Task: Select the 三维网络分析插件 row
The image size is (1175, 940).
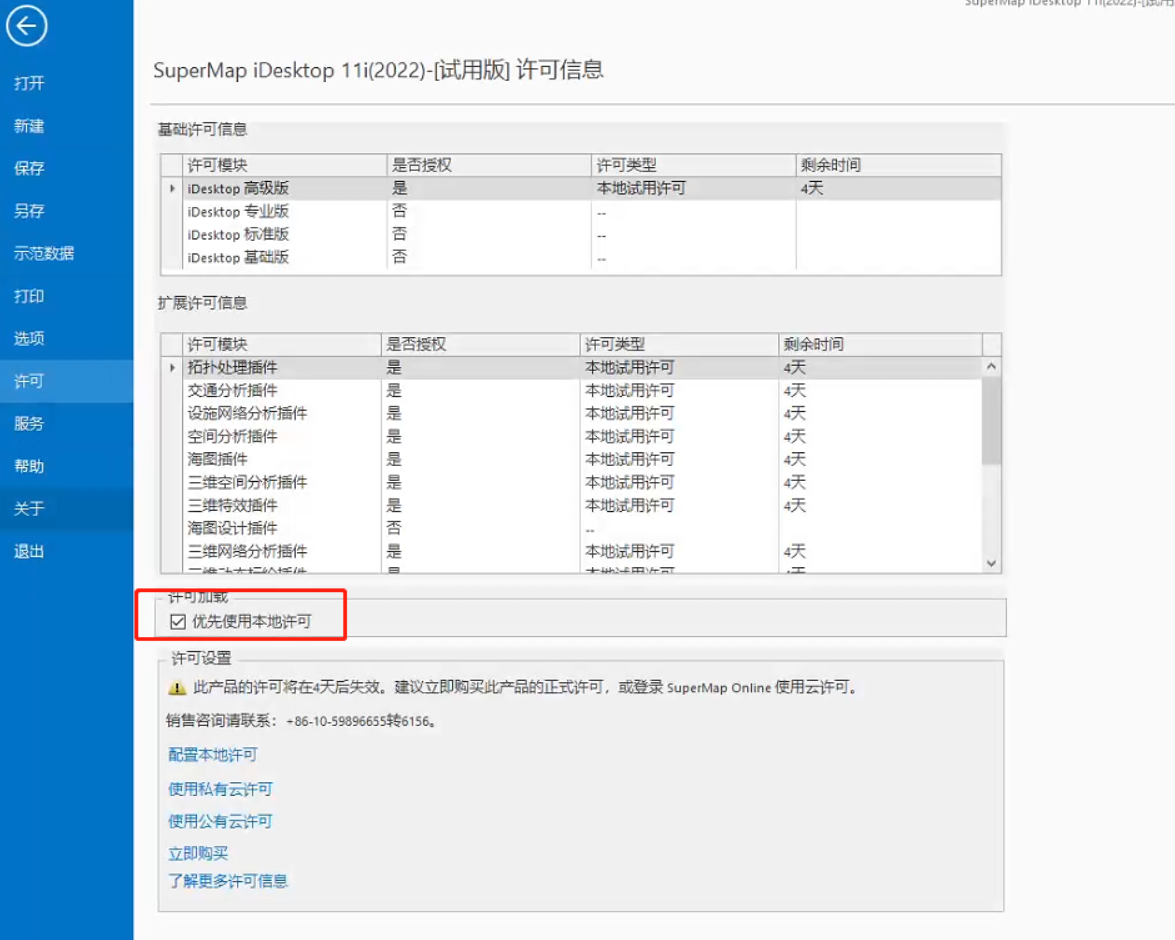Action: 571,551
